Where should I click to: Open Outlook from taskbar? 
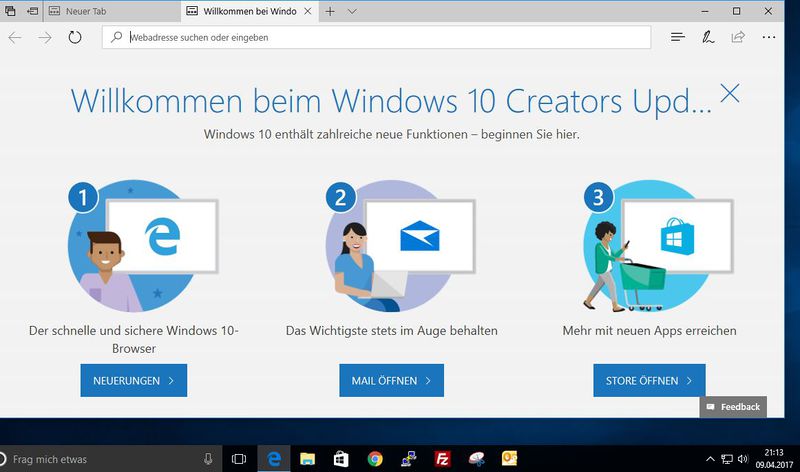510,459
